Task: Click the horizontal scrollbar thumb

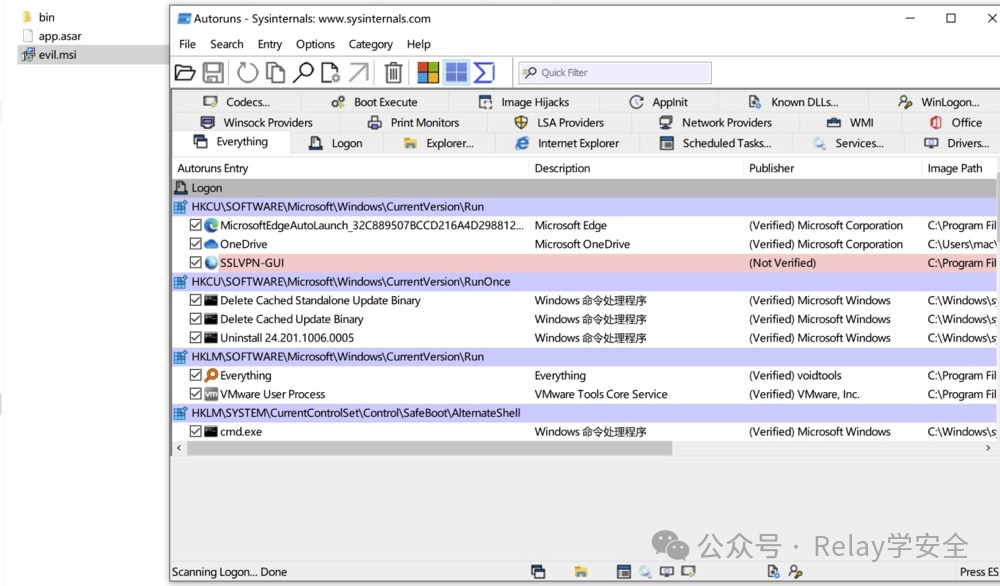Action: point(429,448)
